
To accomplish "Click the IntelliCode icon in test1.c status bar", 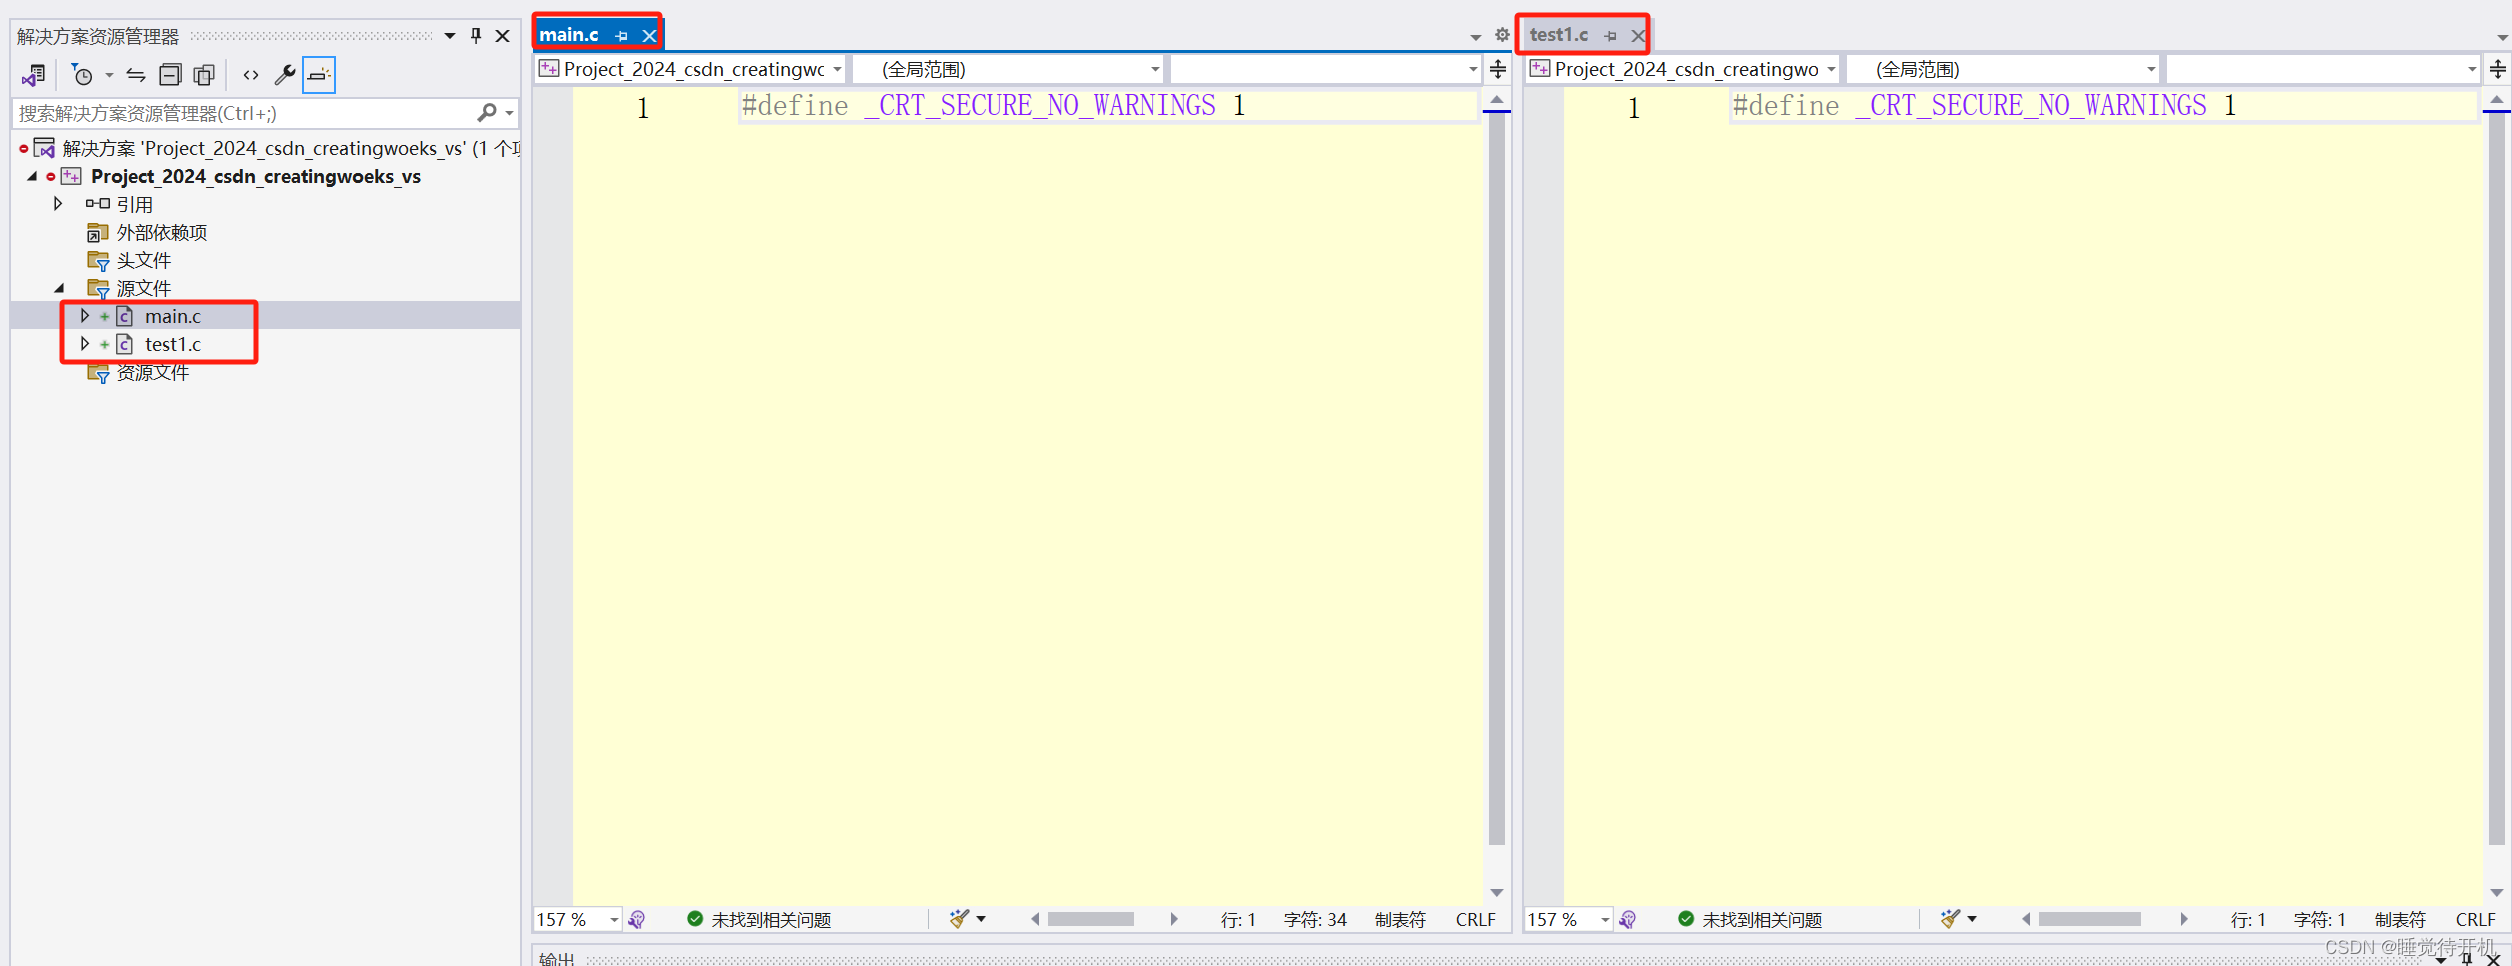I will [x=1628, y=919].
